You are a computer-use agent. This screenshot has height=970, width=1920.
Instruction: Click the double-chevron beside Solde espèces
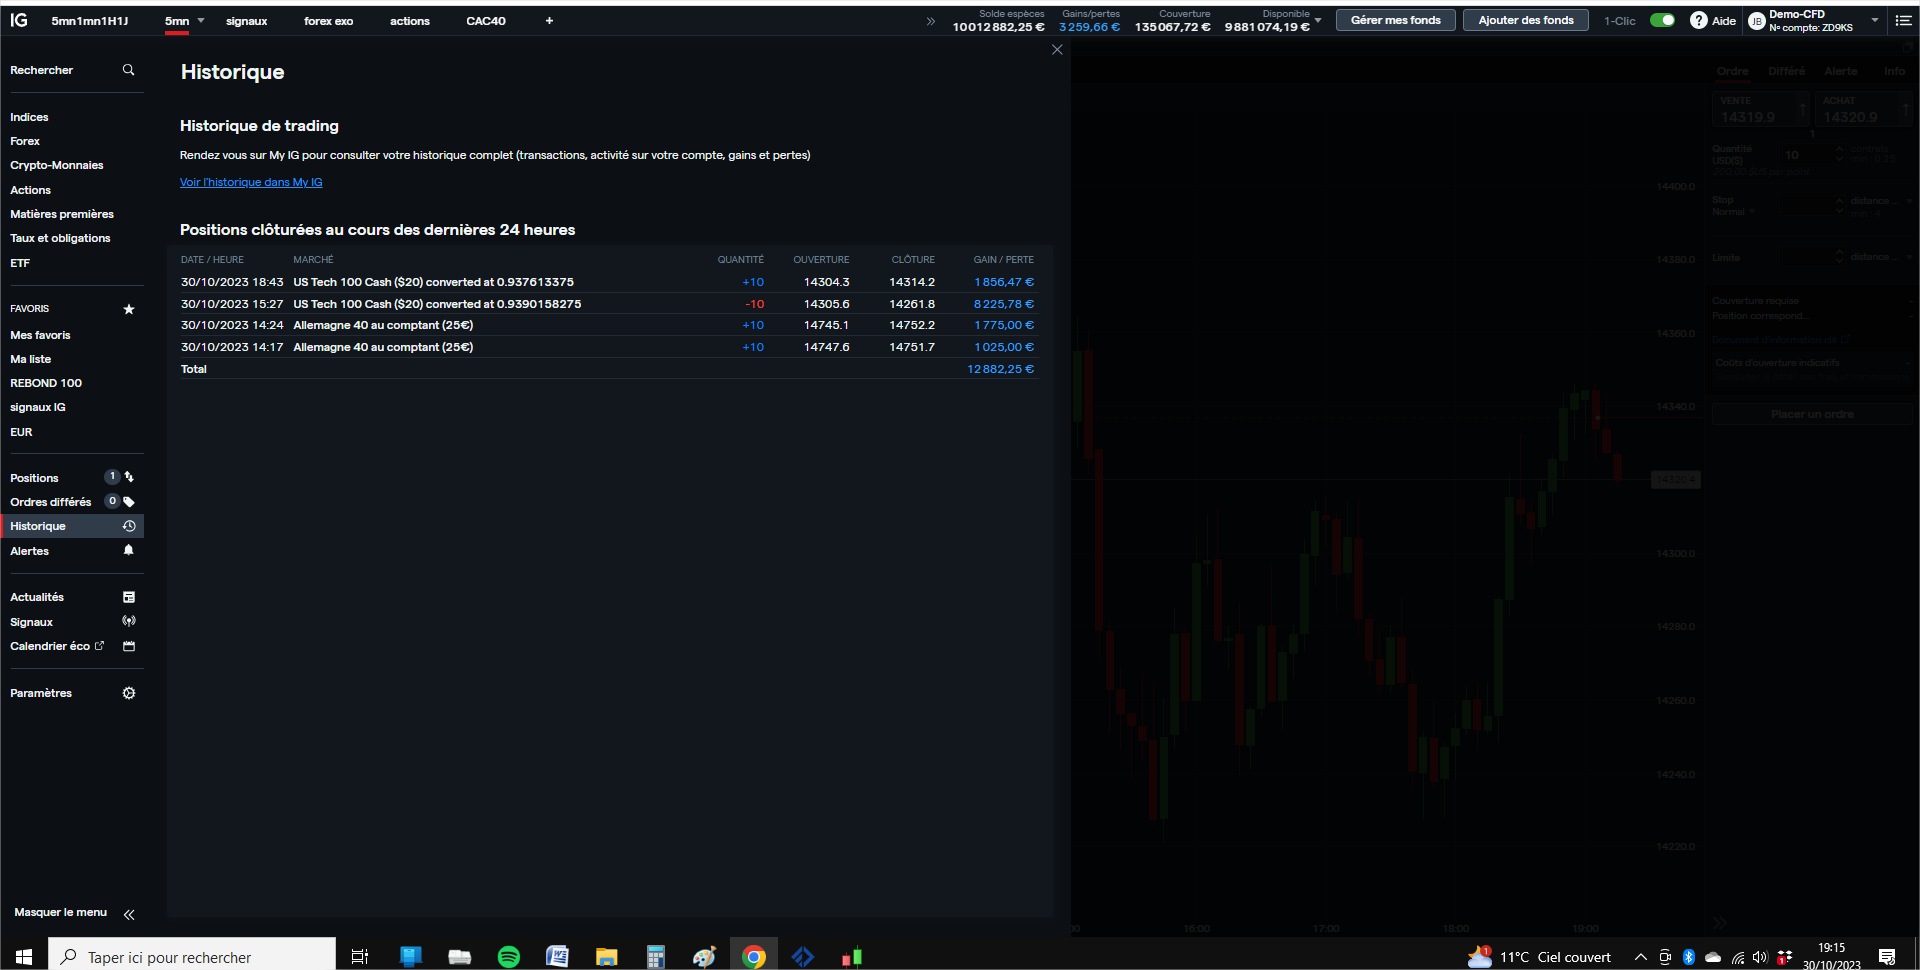click(x=931, y=21)
